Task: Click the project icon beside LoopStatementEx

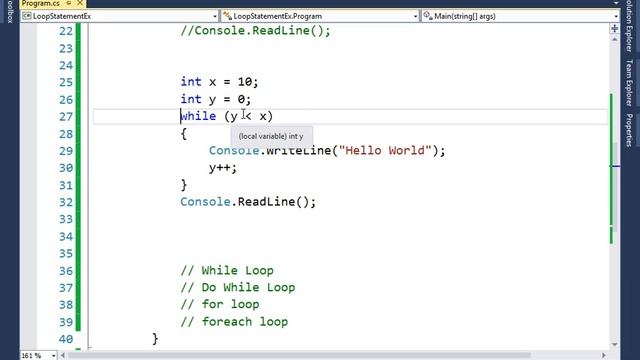Action: pyautogui.click(x=27, y=16)
